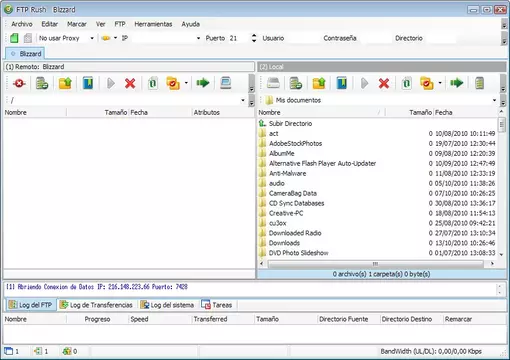Click the green transfer arrow in remote pane
The height and width of the screenshot is (360, 510).
pos(203,83)
